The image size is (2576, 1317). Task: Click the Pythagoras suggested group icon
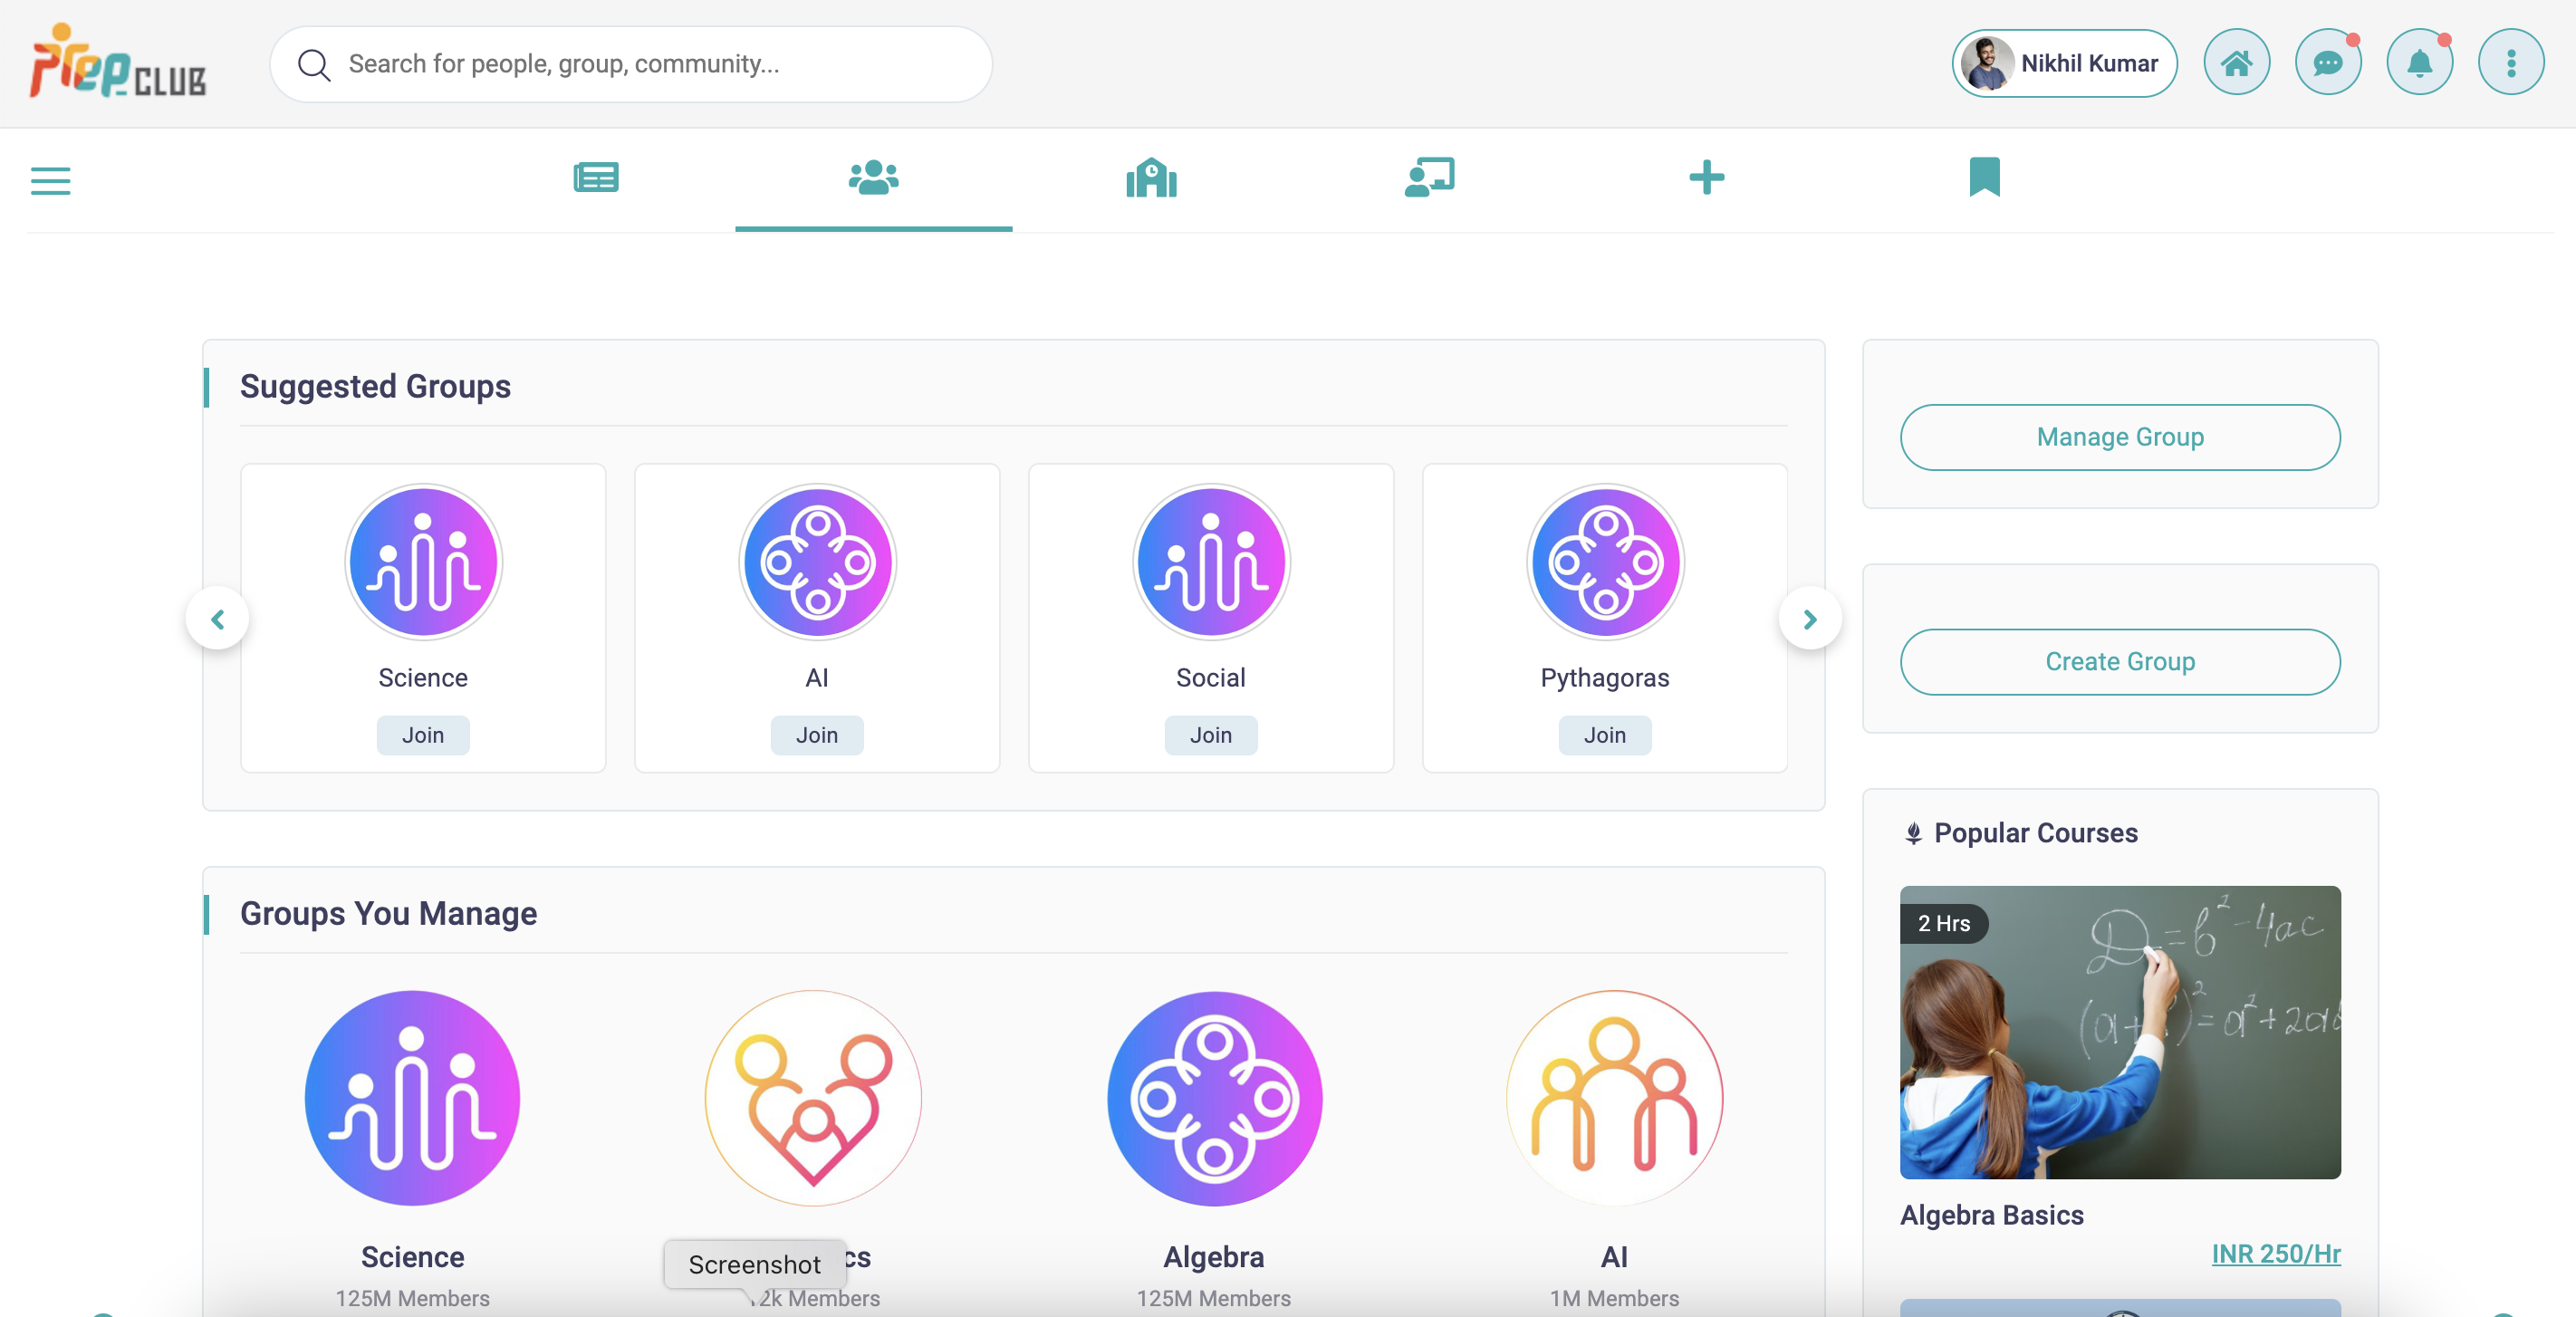click(1605, 562)
